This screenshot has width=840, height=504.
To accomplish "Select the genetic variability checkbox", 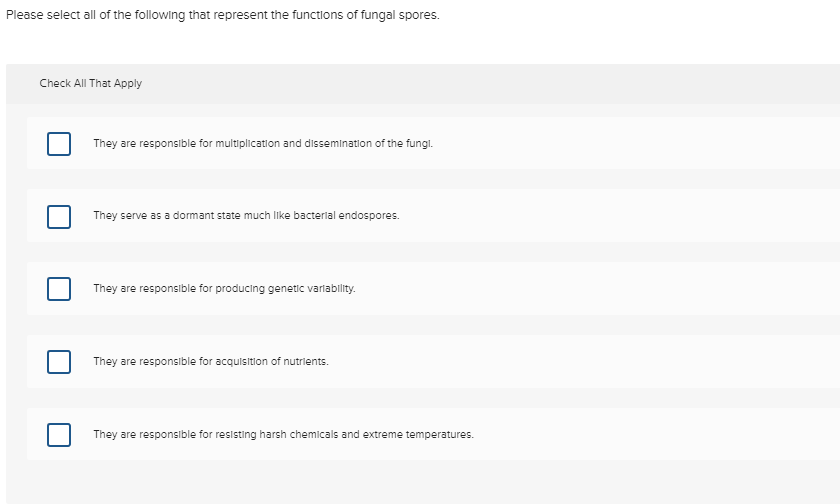I will (58, 289).
